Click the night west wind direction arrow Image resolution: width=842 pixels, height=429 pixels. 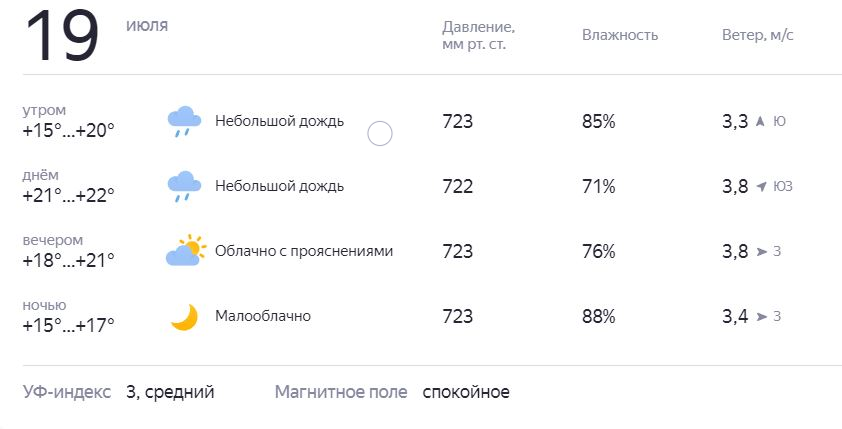tap(761, 317)
